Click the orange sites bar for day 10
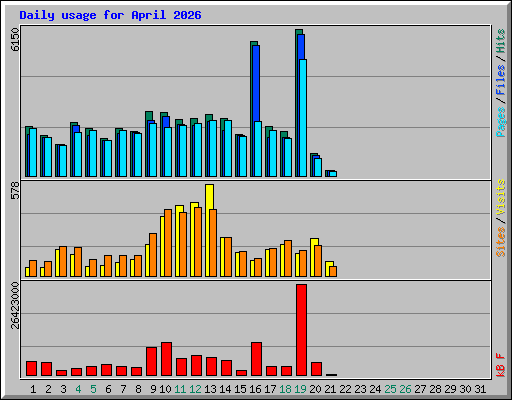Viewport: 512px width, 400px height. [168, 243]
